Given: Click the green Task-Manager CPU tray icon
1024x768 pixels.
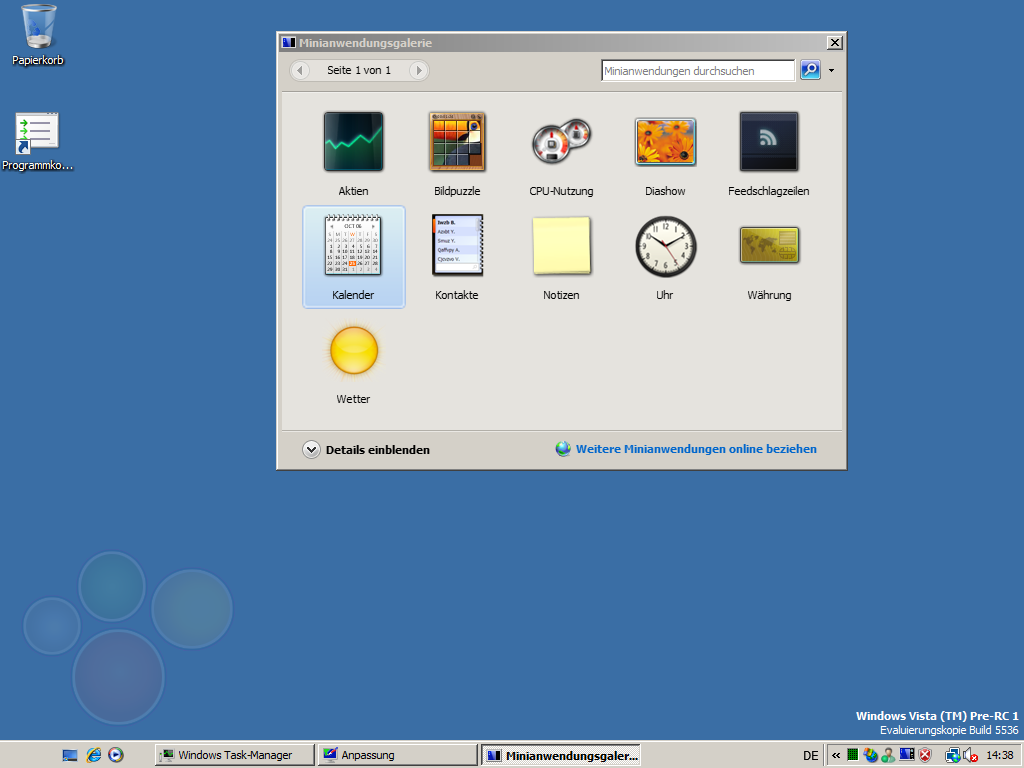Looking at the screenshot, I should (x=852, y=755).
